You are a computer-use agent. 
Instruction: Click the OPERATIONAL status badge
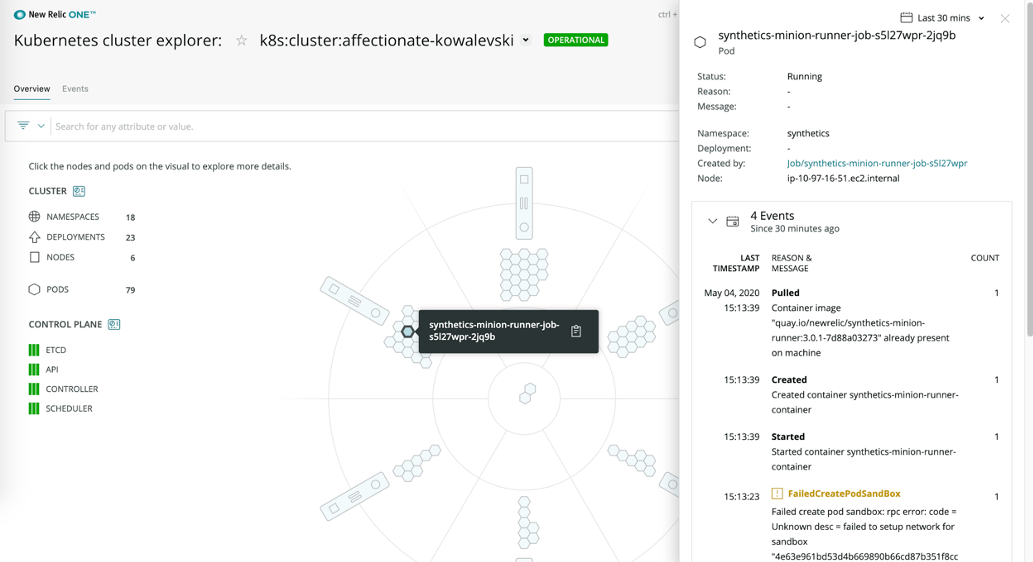576,40
